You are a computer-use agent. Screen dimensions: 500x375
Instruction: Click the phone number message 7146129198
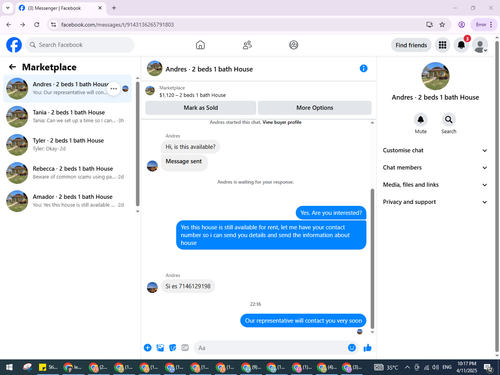pyautogui.click(x=188, y=286)
